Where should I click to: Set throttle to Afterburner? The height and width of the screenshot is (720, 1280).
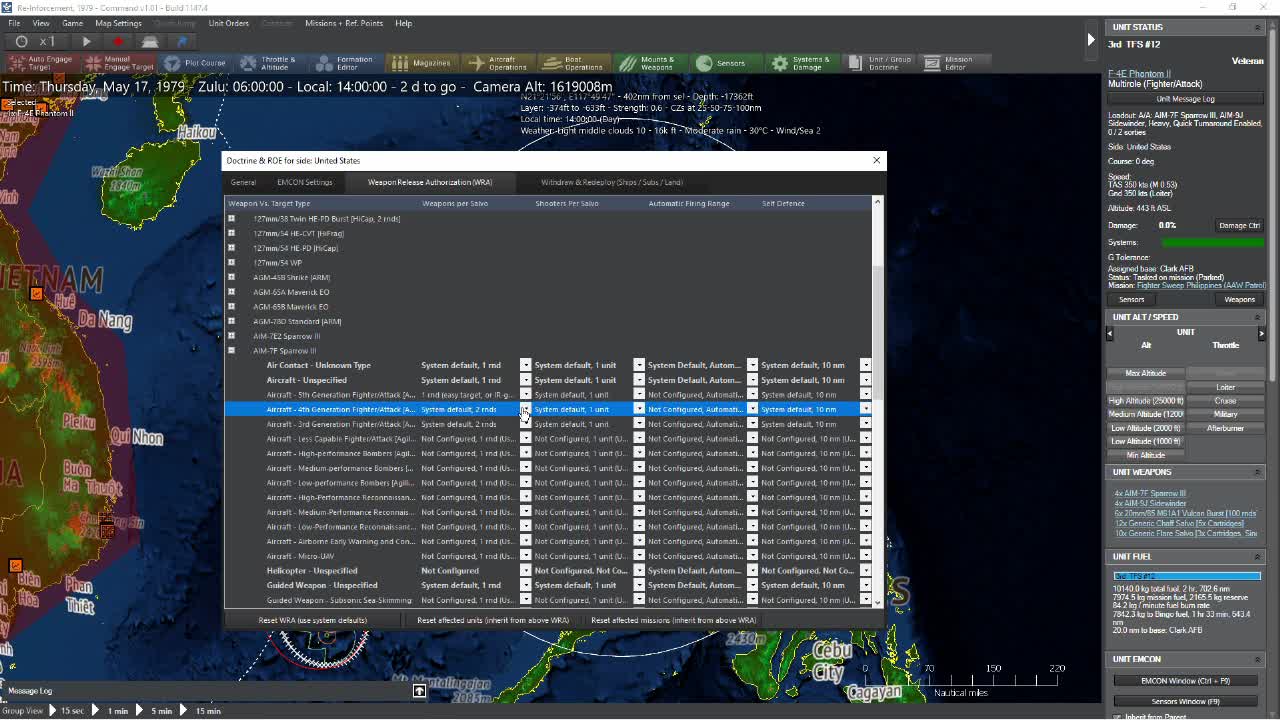(1225, 428)
